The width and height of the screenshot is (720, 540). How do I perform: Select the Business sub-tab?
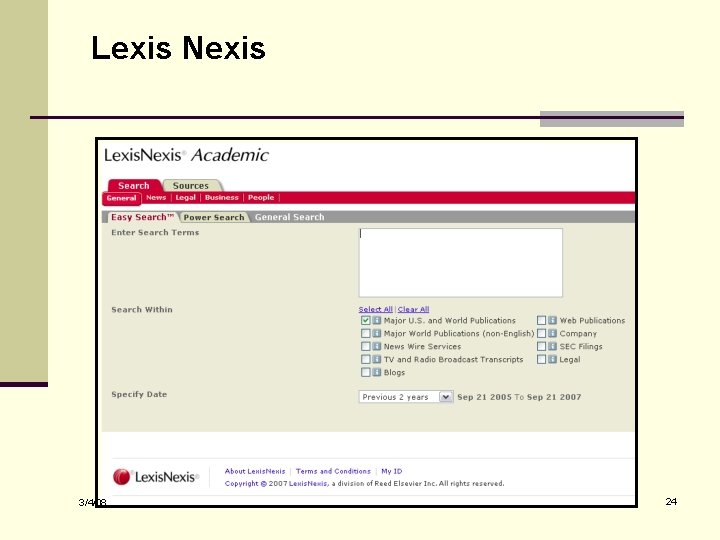click(x=222, y=197)
